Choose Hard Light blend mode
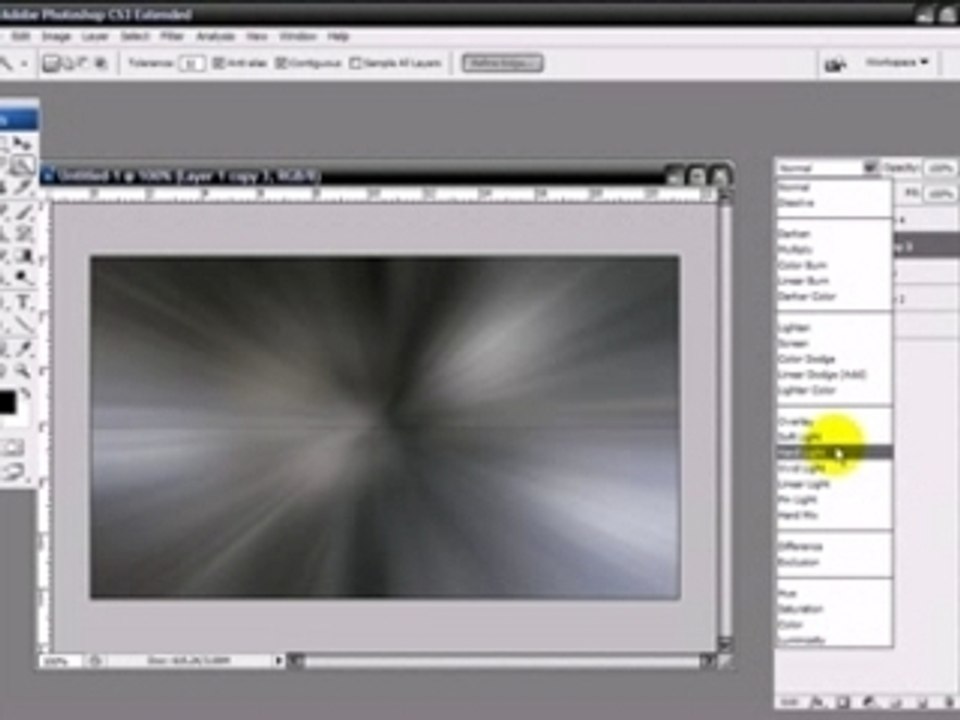The image size is (960, 720). tap(834, 452)
